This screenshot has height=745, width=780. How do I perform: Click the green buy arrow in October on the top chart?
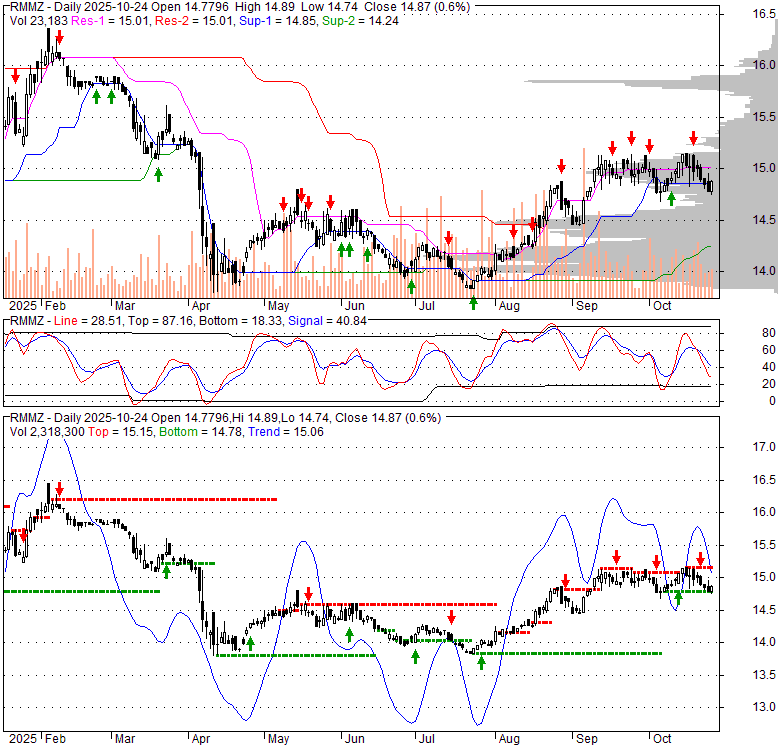pos(671,199)
